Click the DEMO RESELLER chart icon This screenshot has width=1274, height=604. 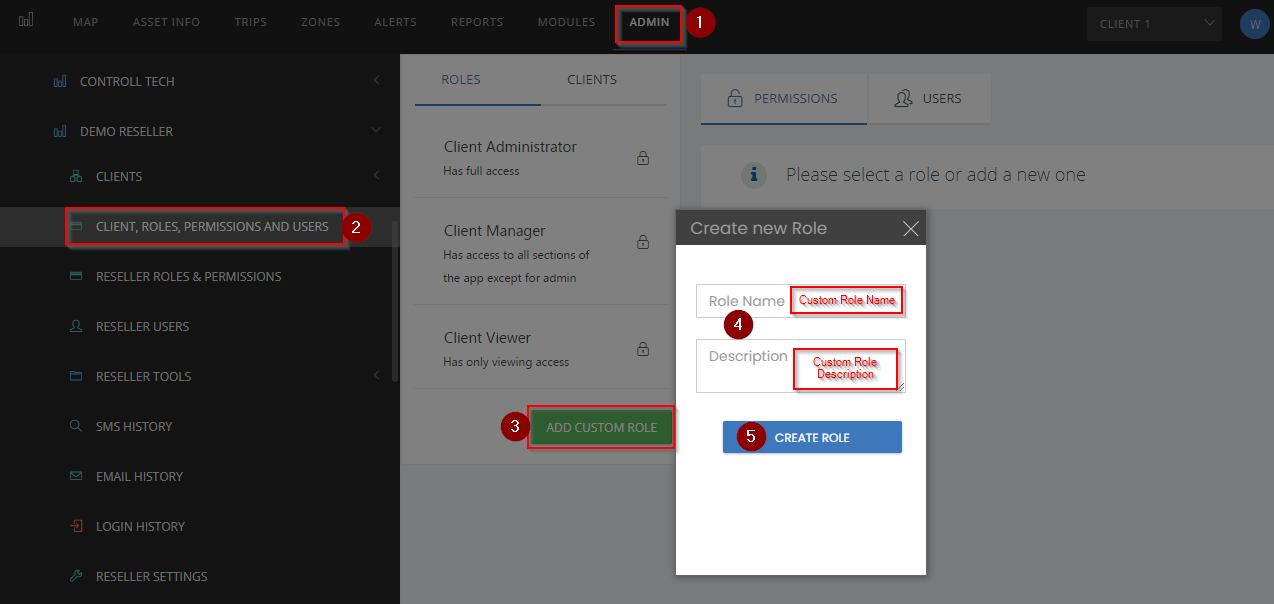[x=60, y=131]
